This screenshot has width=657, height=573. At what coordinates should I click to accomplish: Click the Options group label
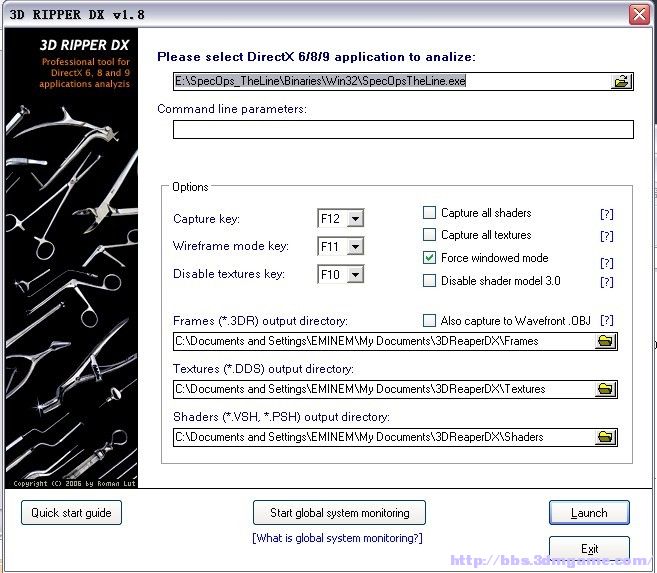[x=190, y=187]
